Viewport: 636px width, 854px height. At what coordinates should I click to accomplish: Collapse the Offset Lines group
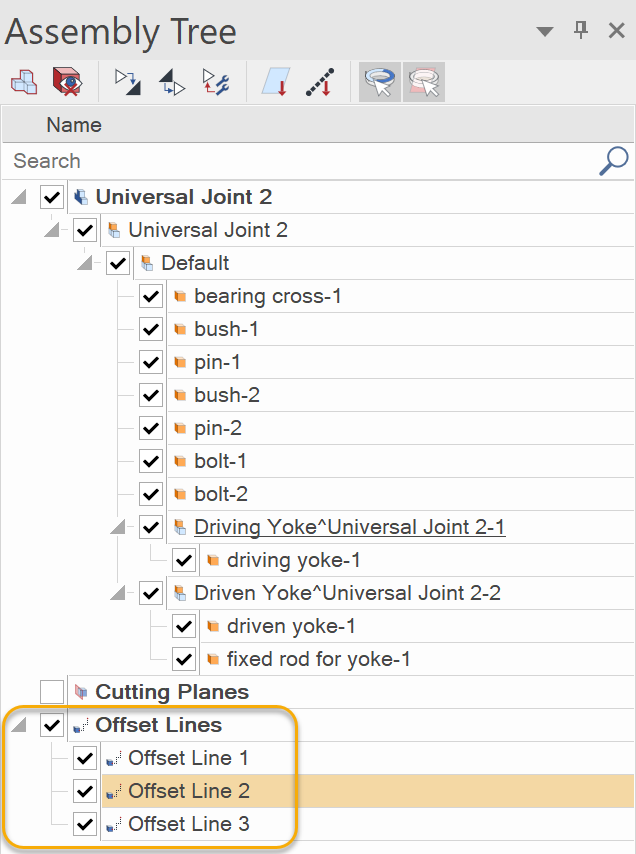click(19, 725)
